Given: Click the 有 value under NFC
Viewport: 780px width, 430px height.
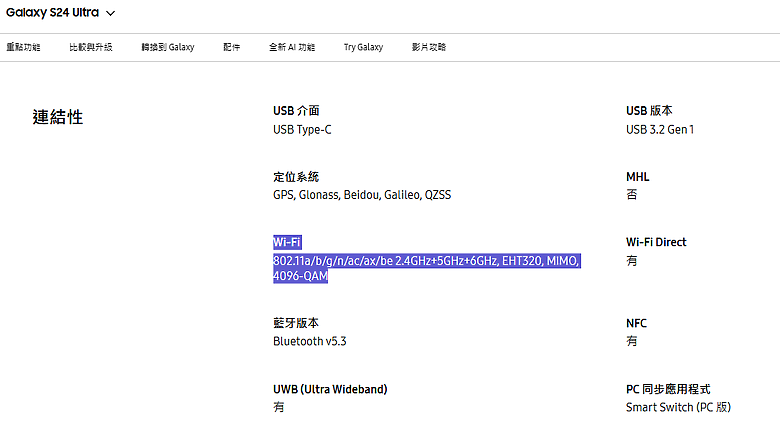Looking at the screenshot, I should (x=631, y=341).
